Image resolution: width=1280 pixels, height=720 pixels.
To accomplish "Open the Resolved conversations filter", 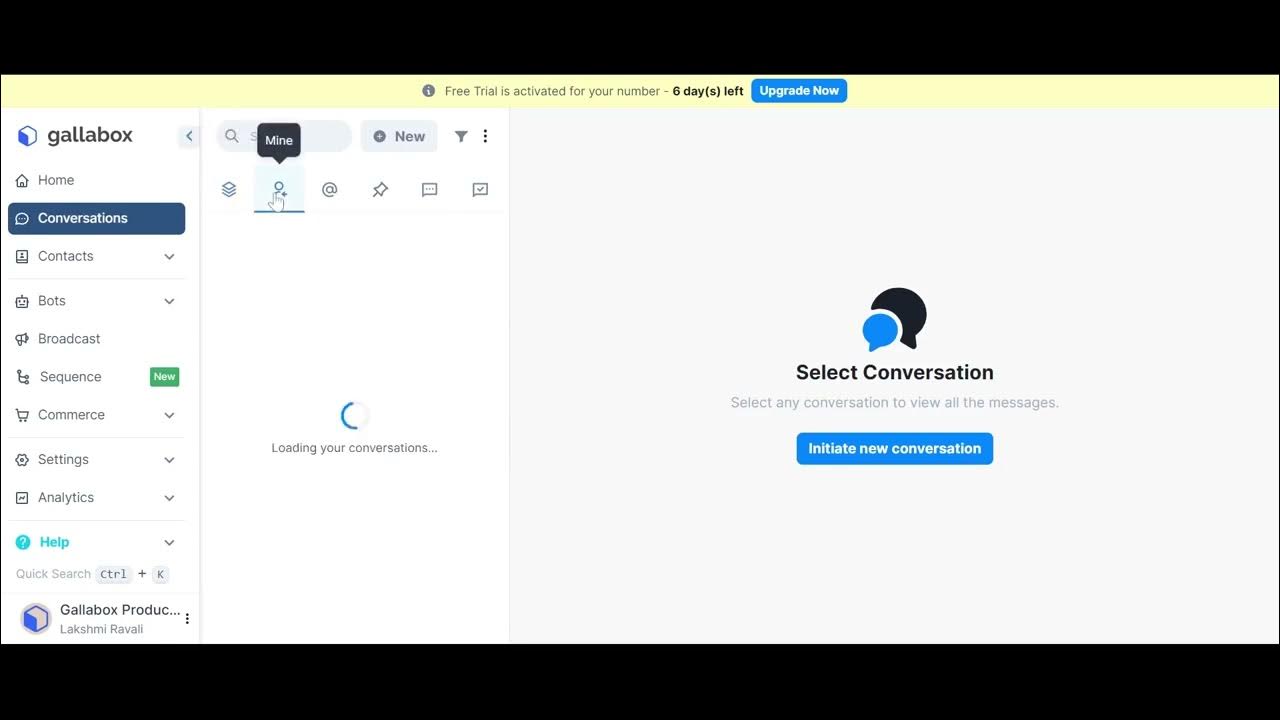I will (480, 189).
